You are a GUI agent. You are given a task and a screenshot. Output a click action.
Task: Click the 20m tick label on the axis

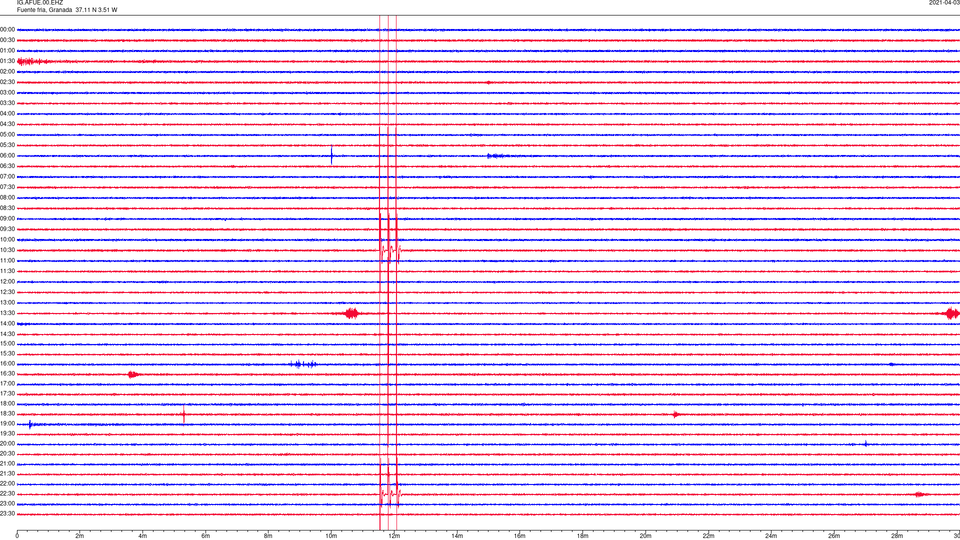coord(645,536)
